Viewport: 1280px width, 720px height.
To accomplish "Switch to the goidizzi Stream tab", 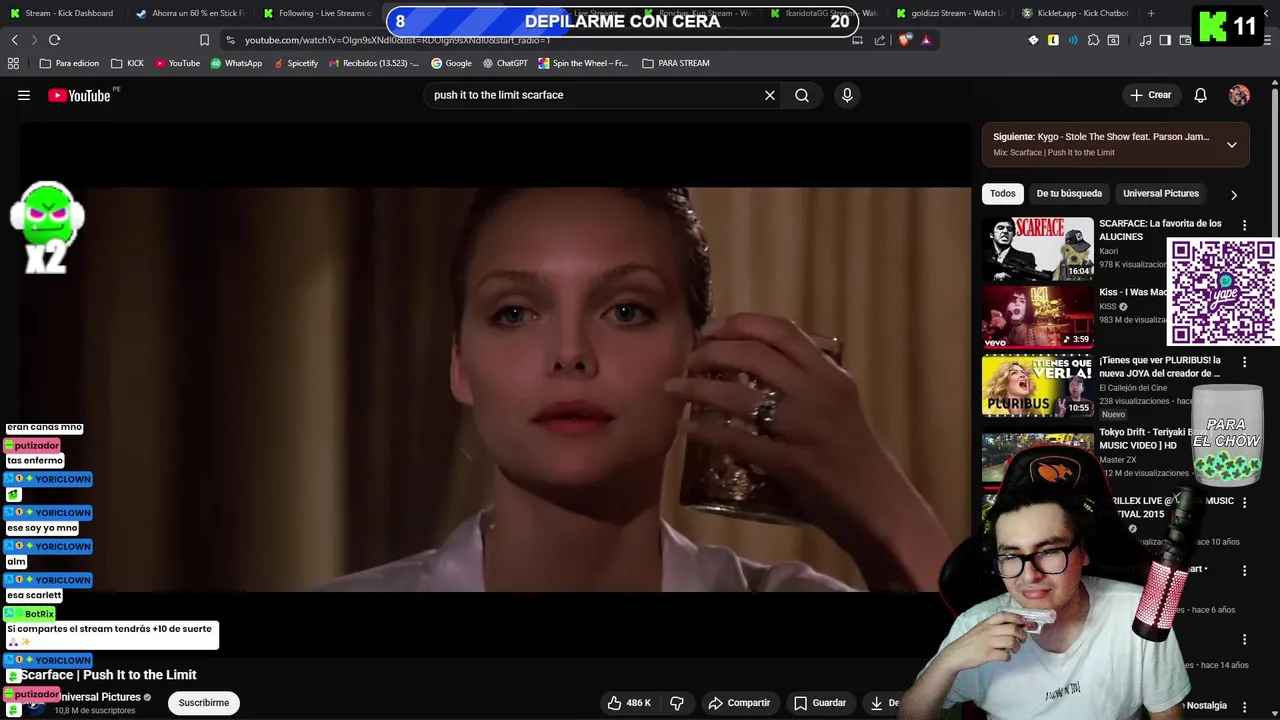I will [950, 13].
